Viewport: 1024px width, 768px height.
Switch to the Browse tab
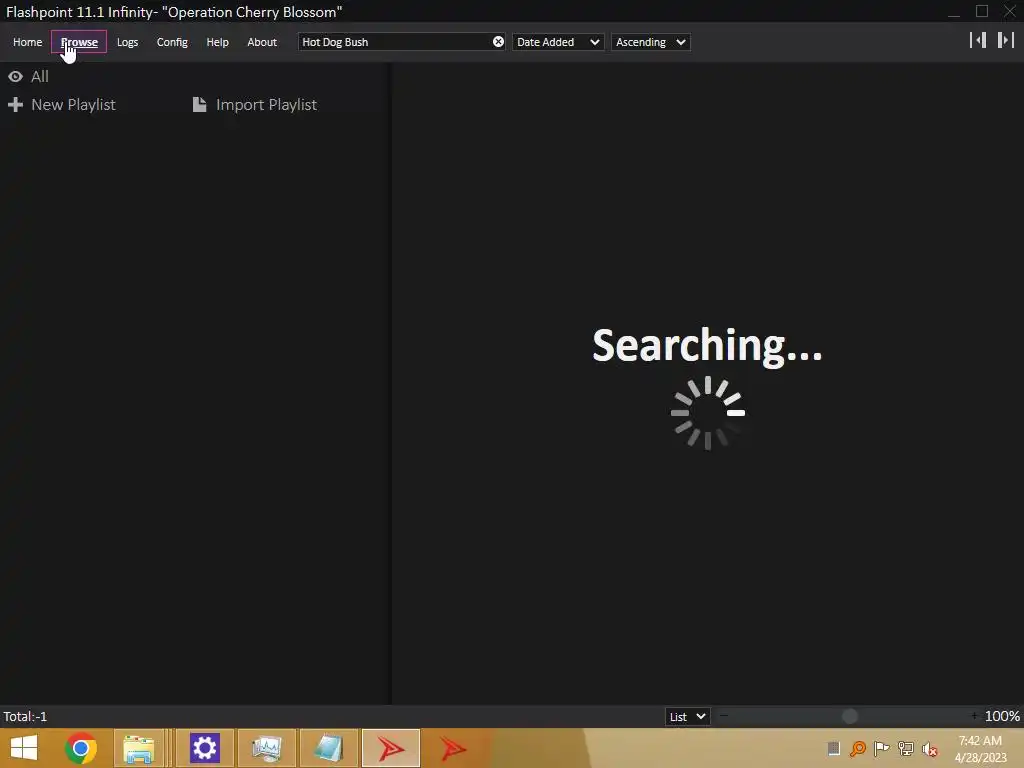(x=79, y=42)
